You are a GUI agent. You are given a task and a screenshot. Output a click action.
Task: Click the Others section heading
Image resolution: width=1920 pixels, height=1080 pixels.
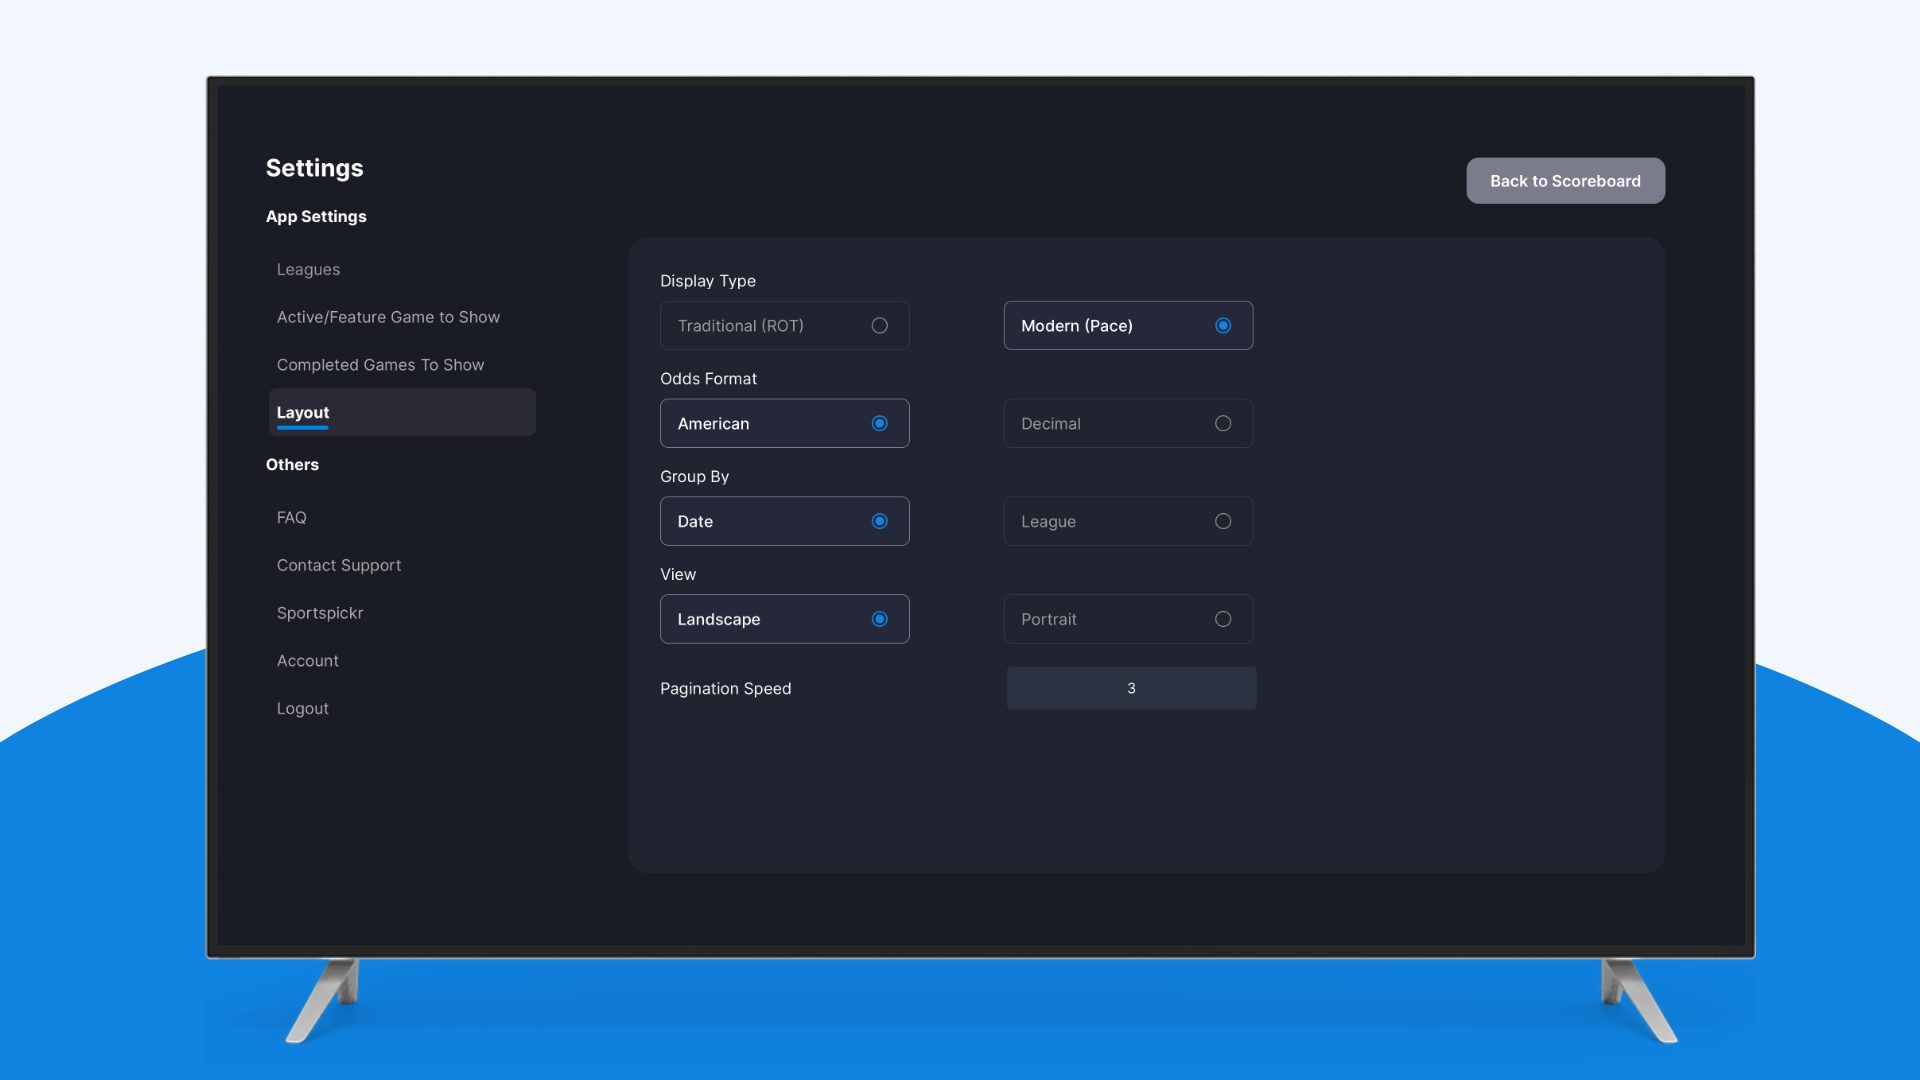(x=292, y=465)
